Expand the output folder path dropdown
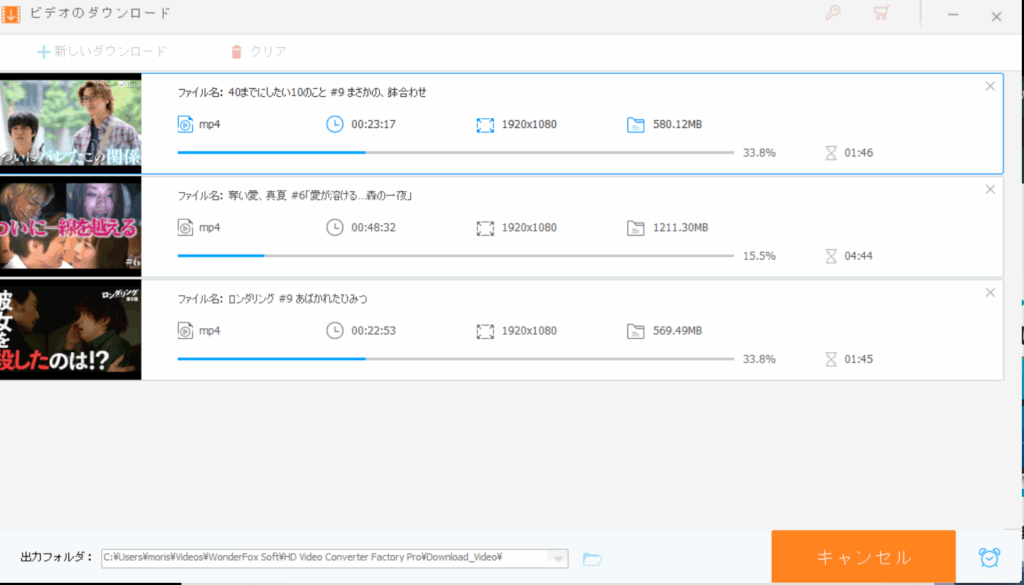 point(559,558)
